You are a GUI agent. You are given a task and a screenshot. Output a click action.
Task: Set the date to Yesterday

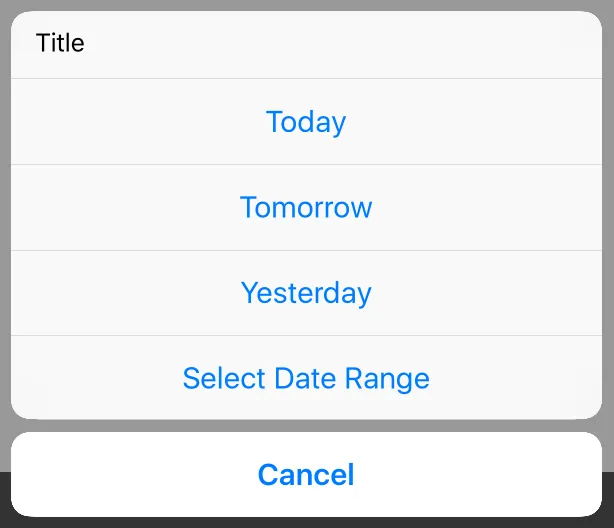click(306, 293)
